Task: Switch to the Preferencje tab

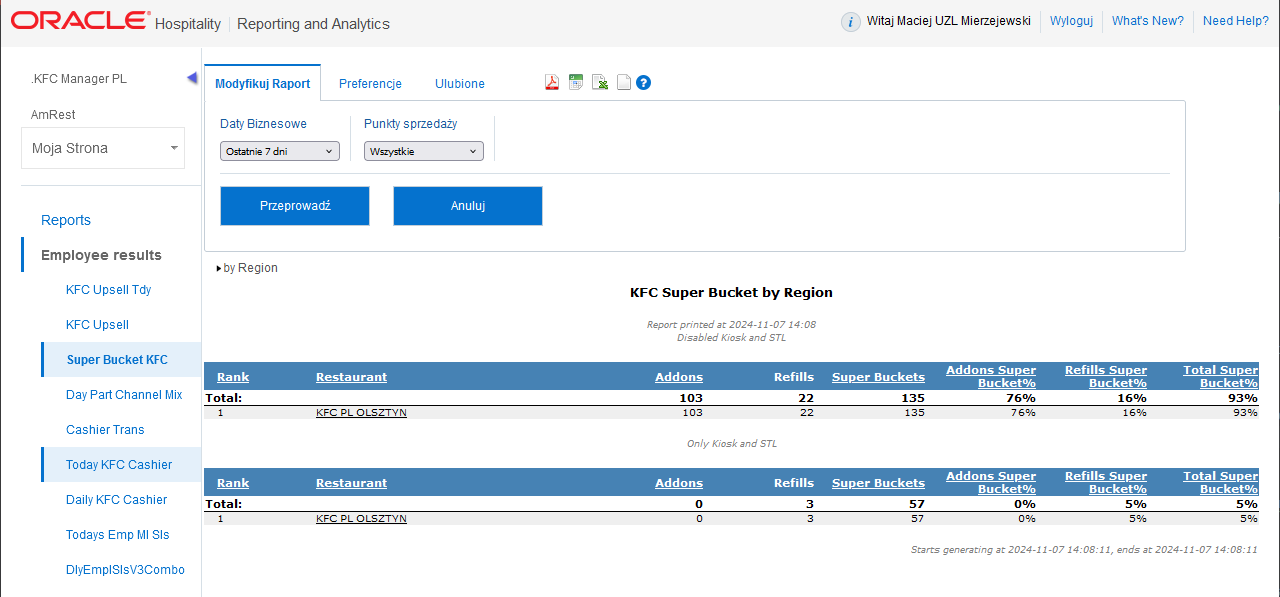Action: [370, 84]
